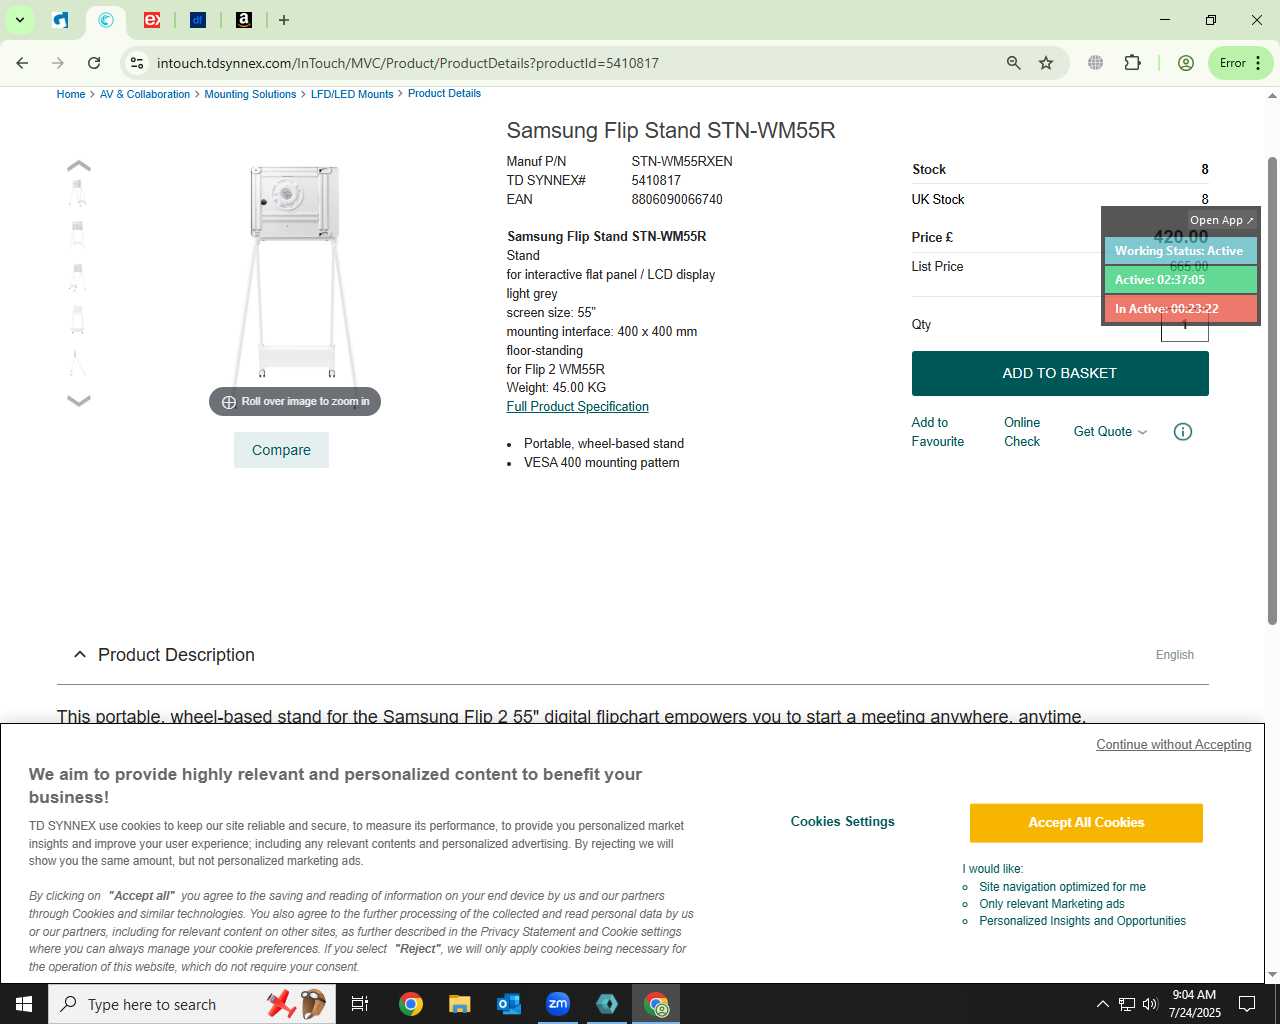Click Open App in the tracker overlay
Screen dimensions: 1280x1024
pyautogui.click(x=1221, y=220)
